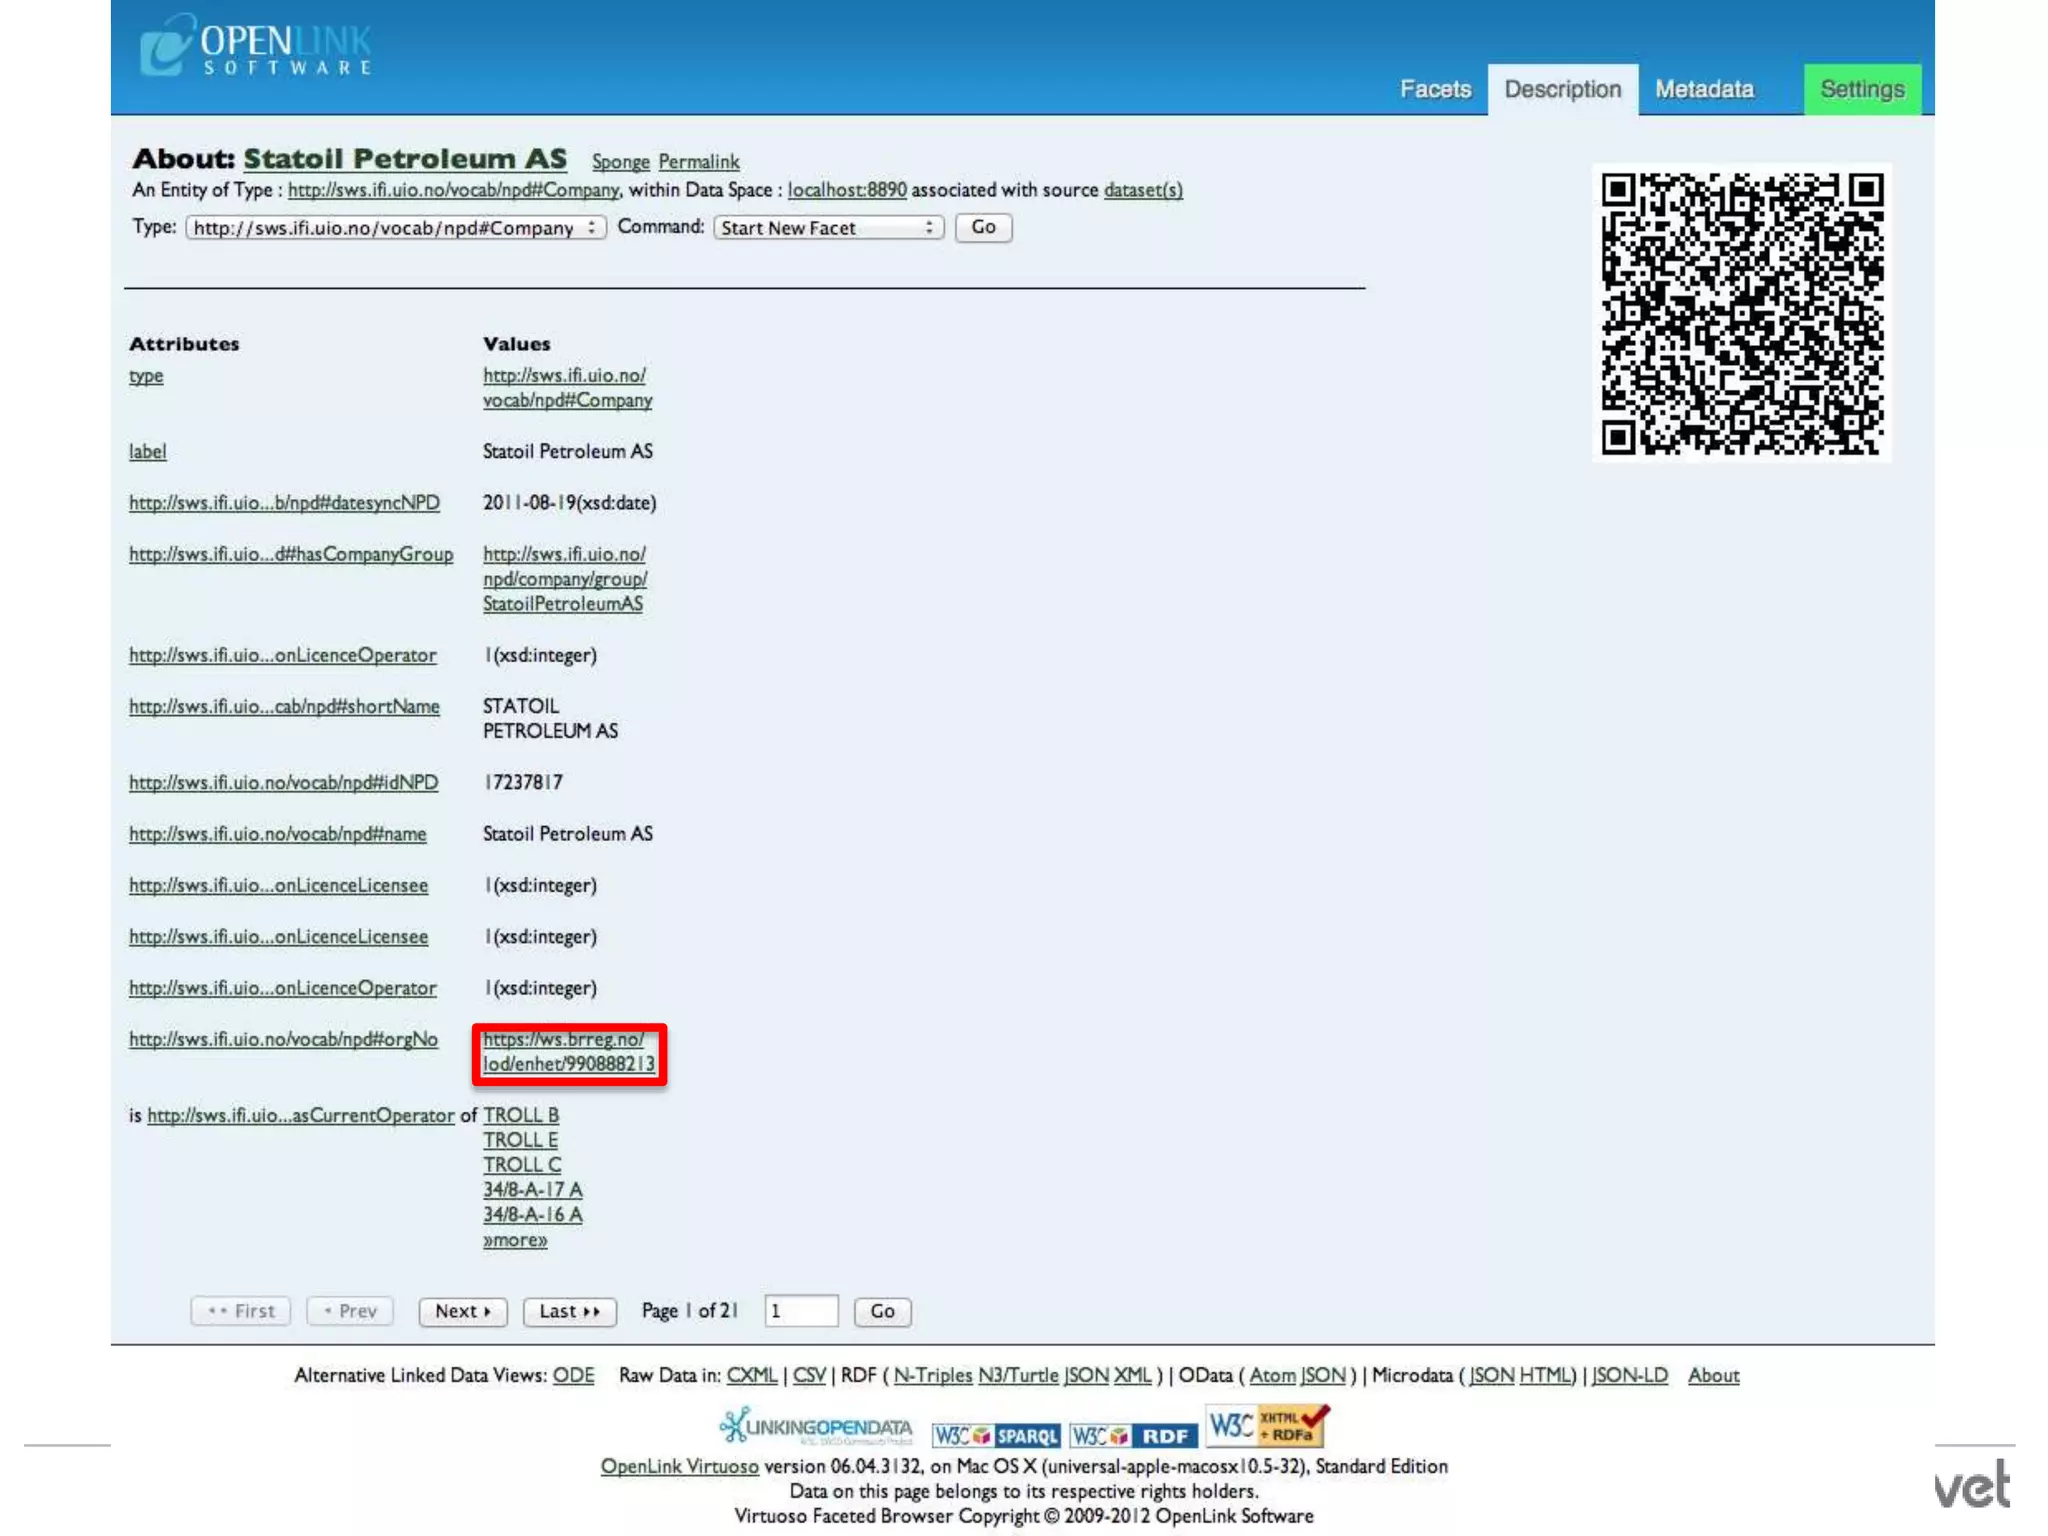Open the npd#datesyncNPD attribute link
This screenshot has width=2048, height=1536.
click(x=284, y=503)
